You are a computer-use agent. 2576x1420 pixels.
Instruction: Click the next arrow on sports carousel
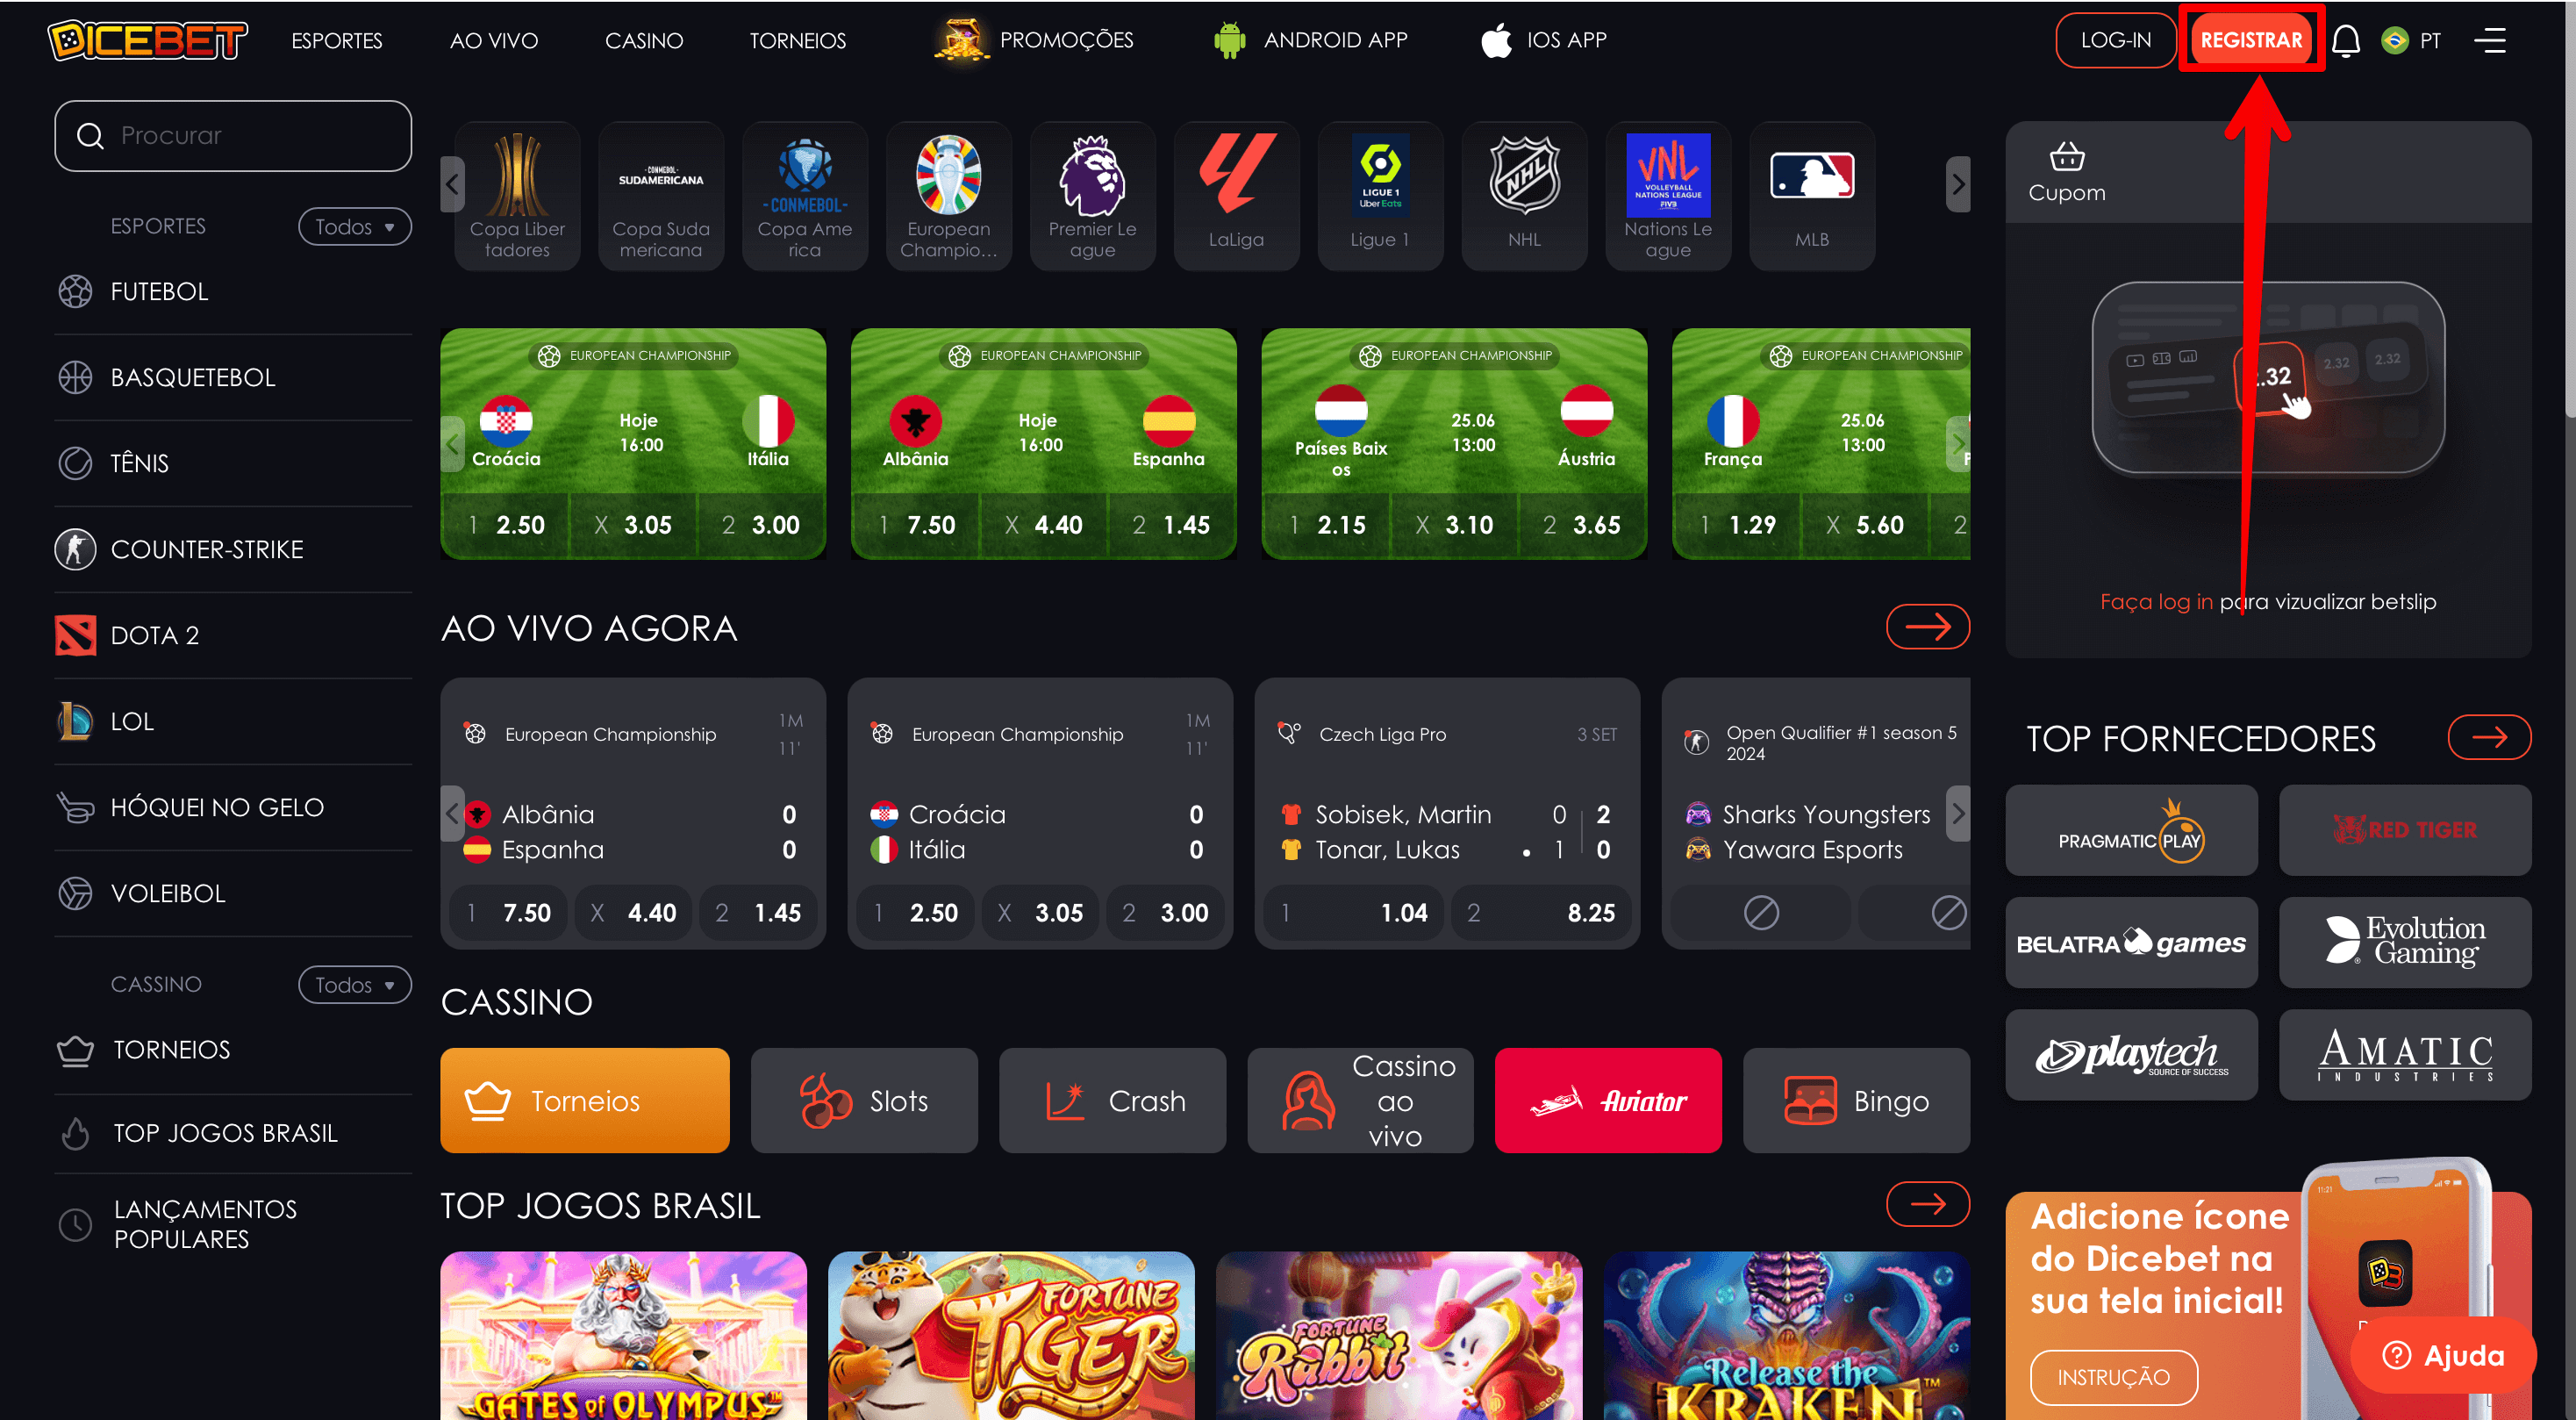1954,185
